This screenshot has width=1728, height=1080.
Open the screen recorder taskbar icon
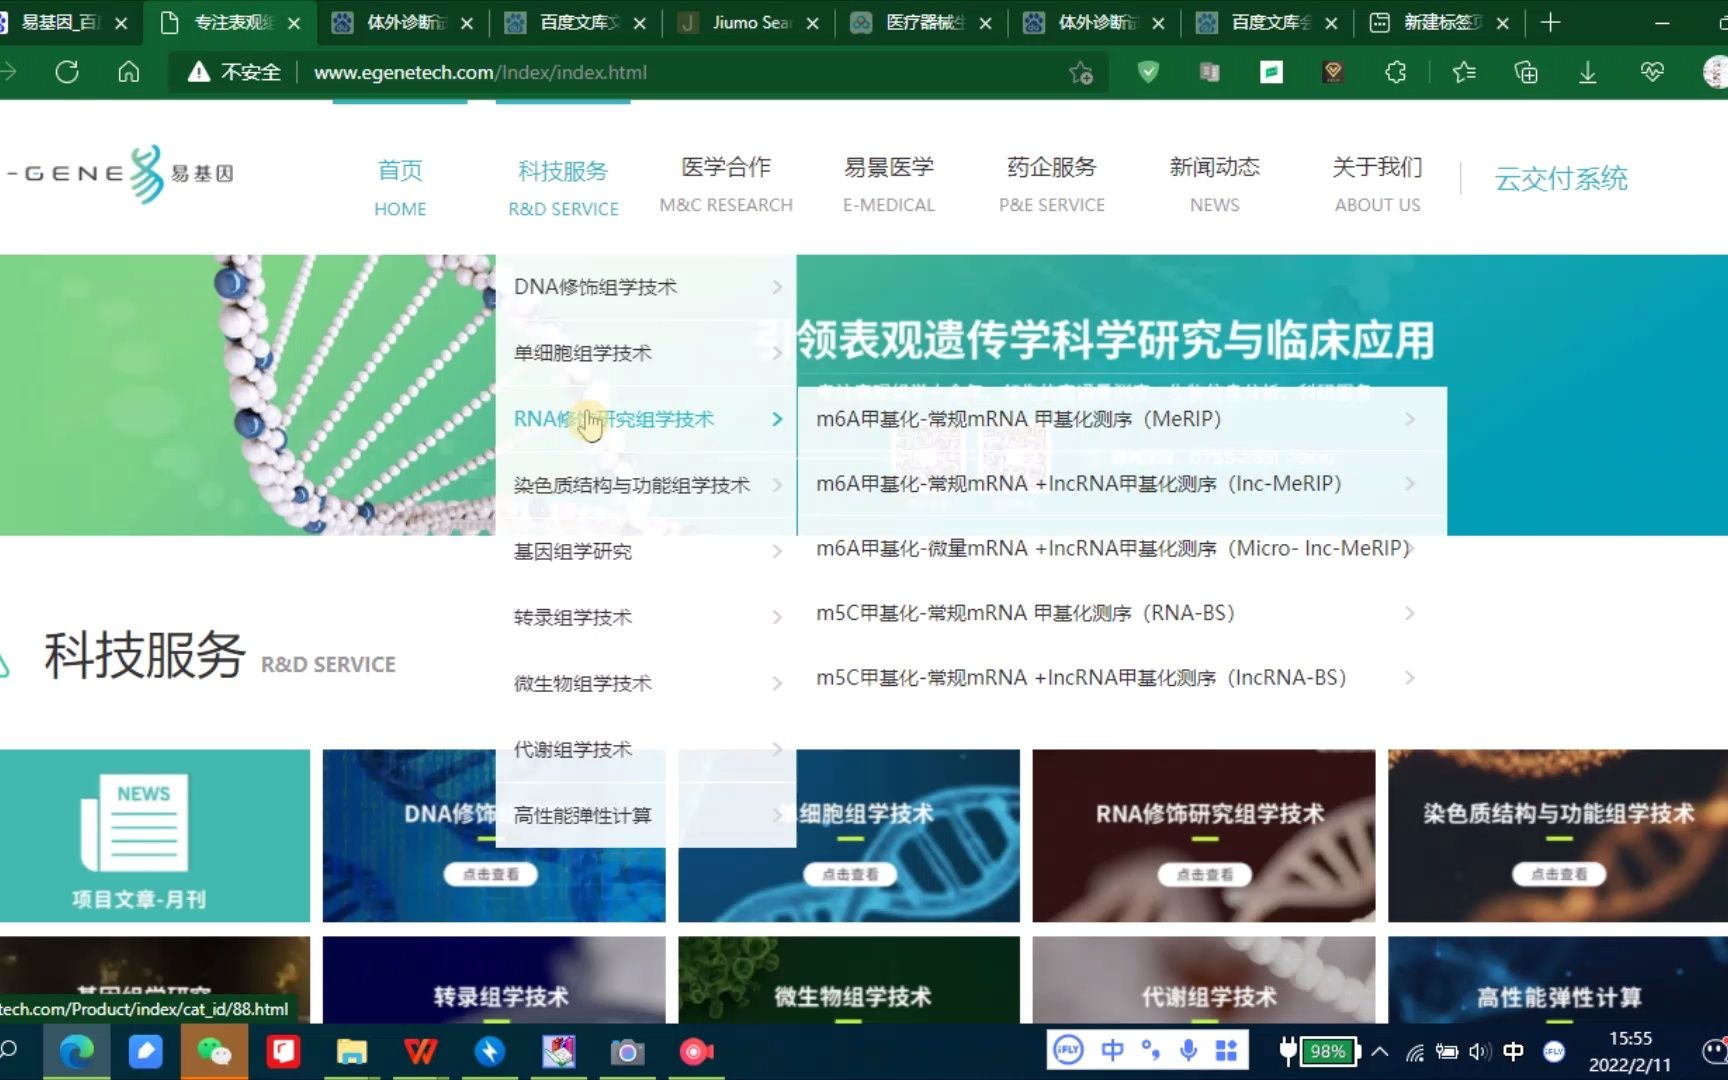(696, 1052)
